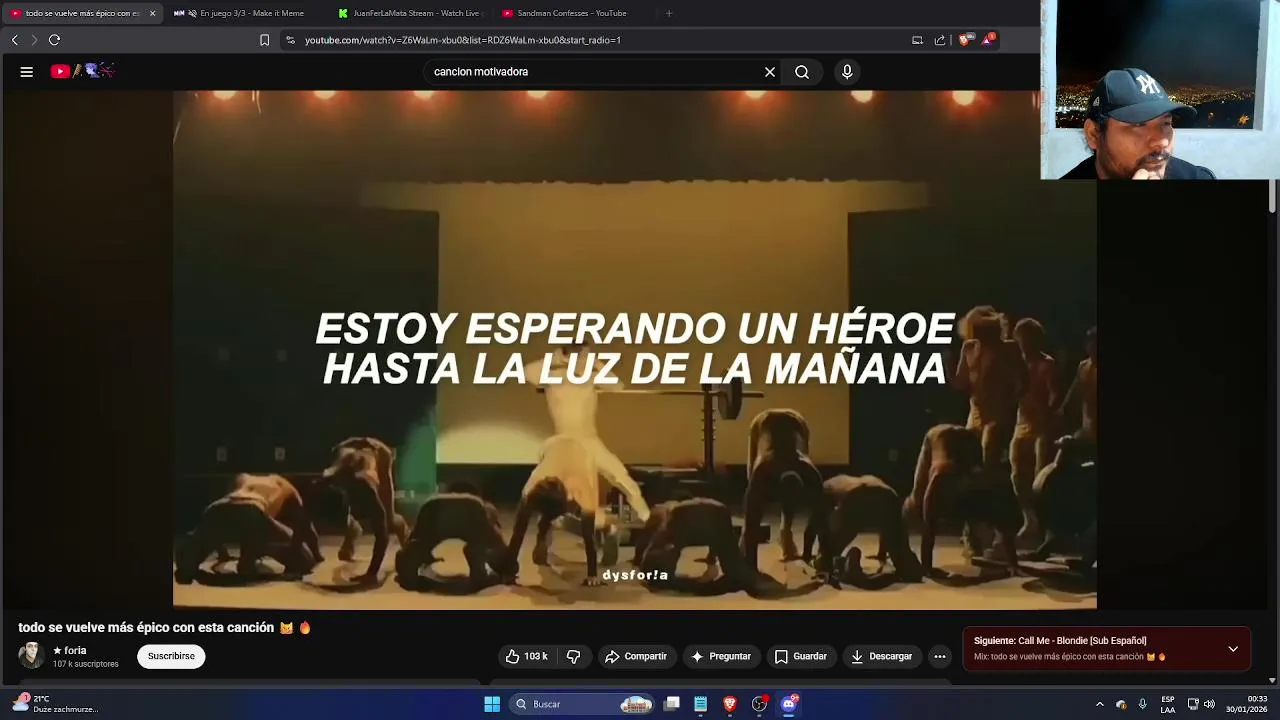Switch to the JuanFerLaMata Stream tab
The width and height of the screenshot is (1280, 720).
410,13
